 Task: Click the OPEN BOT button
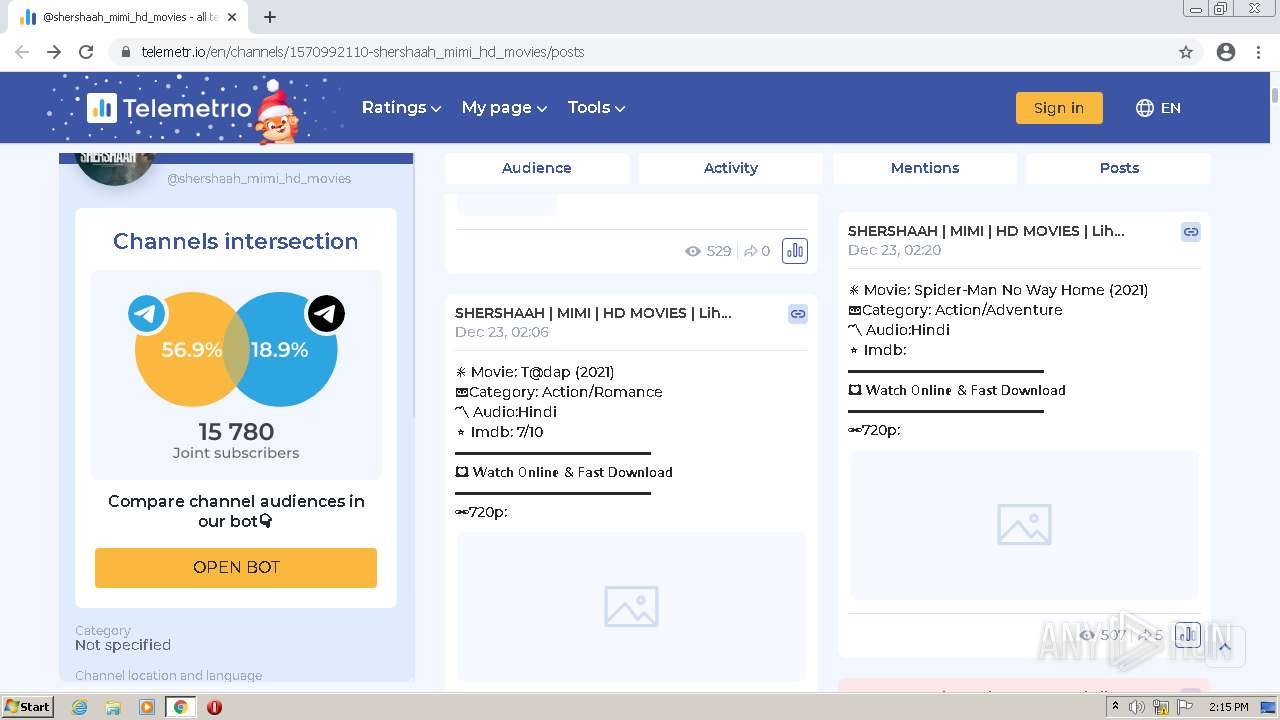236,567
